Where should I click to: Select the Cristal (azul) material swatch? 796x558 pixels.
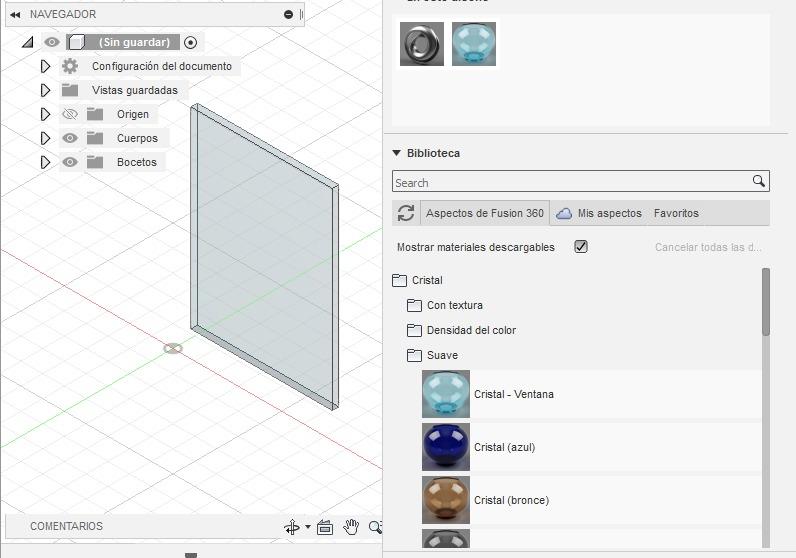tap(446, 447)
